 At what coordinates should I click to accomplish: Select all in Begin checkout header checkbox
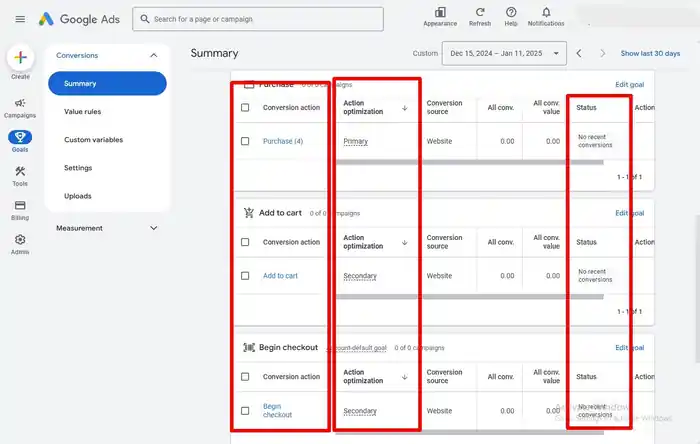(x=245, y=377)
